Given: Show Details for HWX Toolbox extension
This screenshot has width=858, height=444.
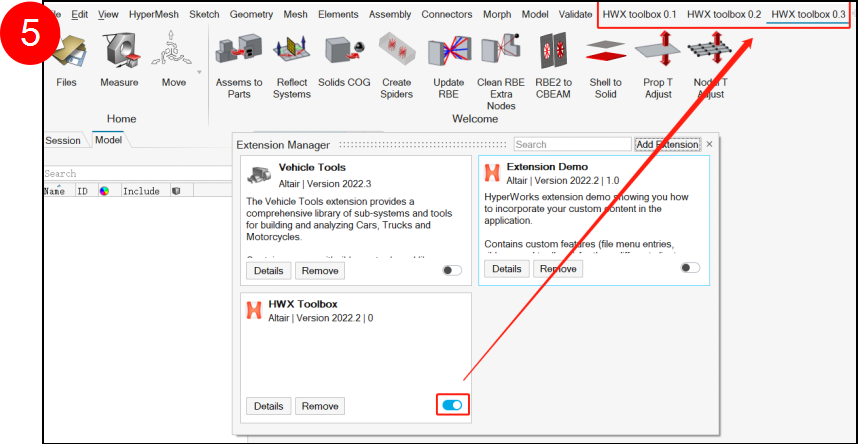Looking at the screenshot, I should 269,406.
